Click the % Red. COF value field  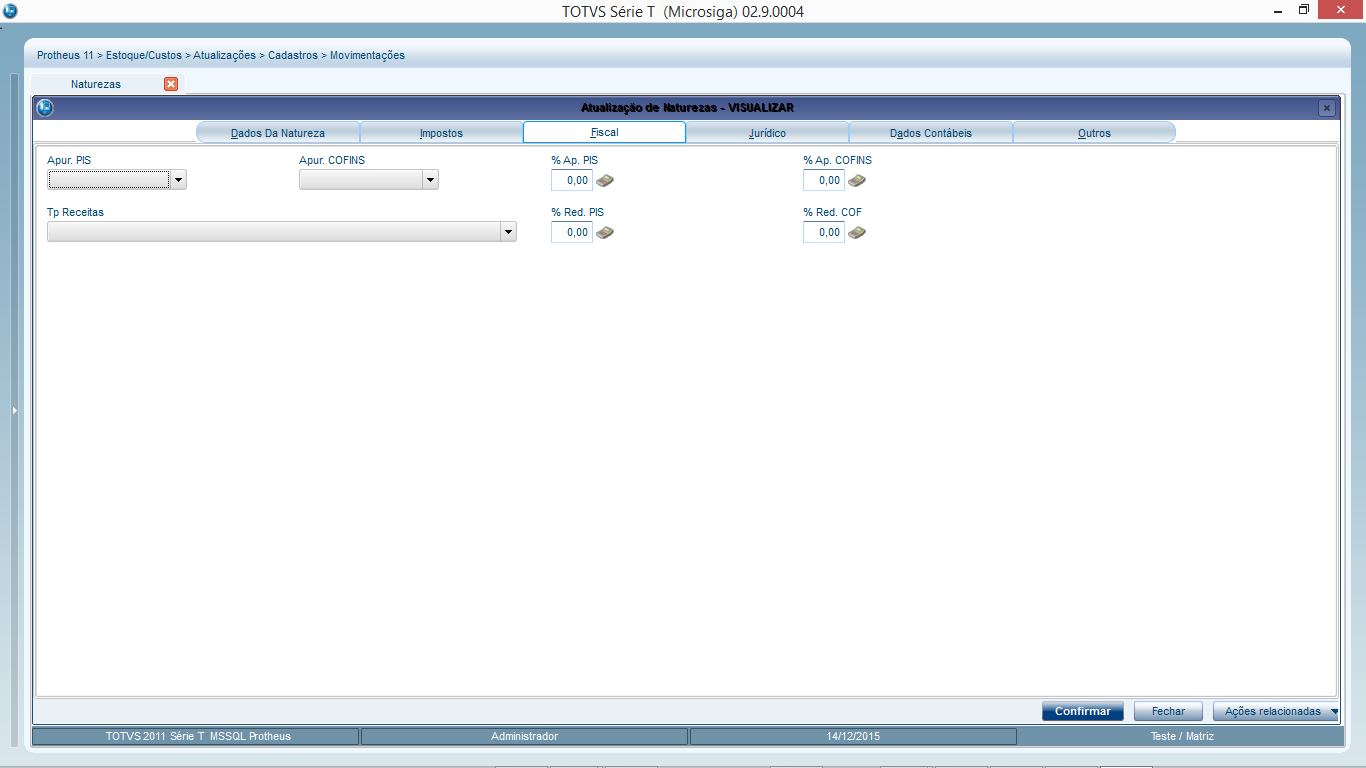(824, 232)
